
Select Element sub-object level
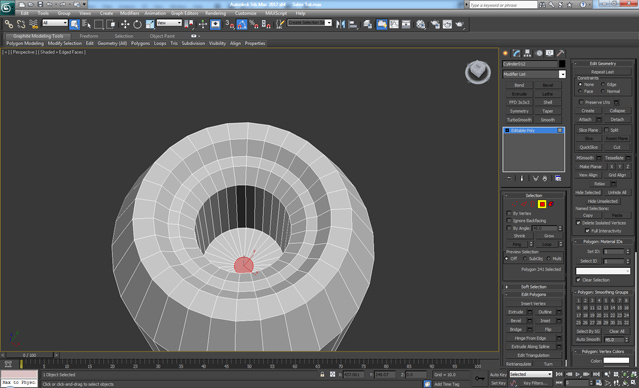coord(551,204)
